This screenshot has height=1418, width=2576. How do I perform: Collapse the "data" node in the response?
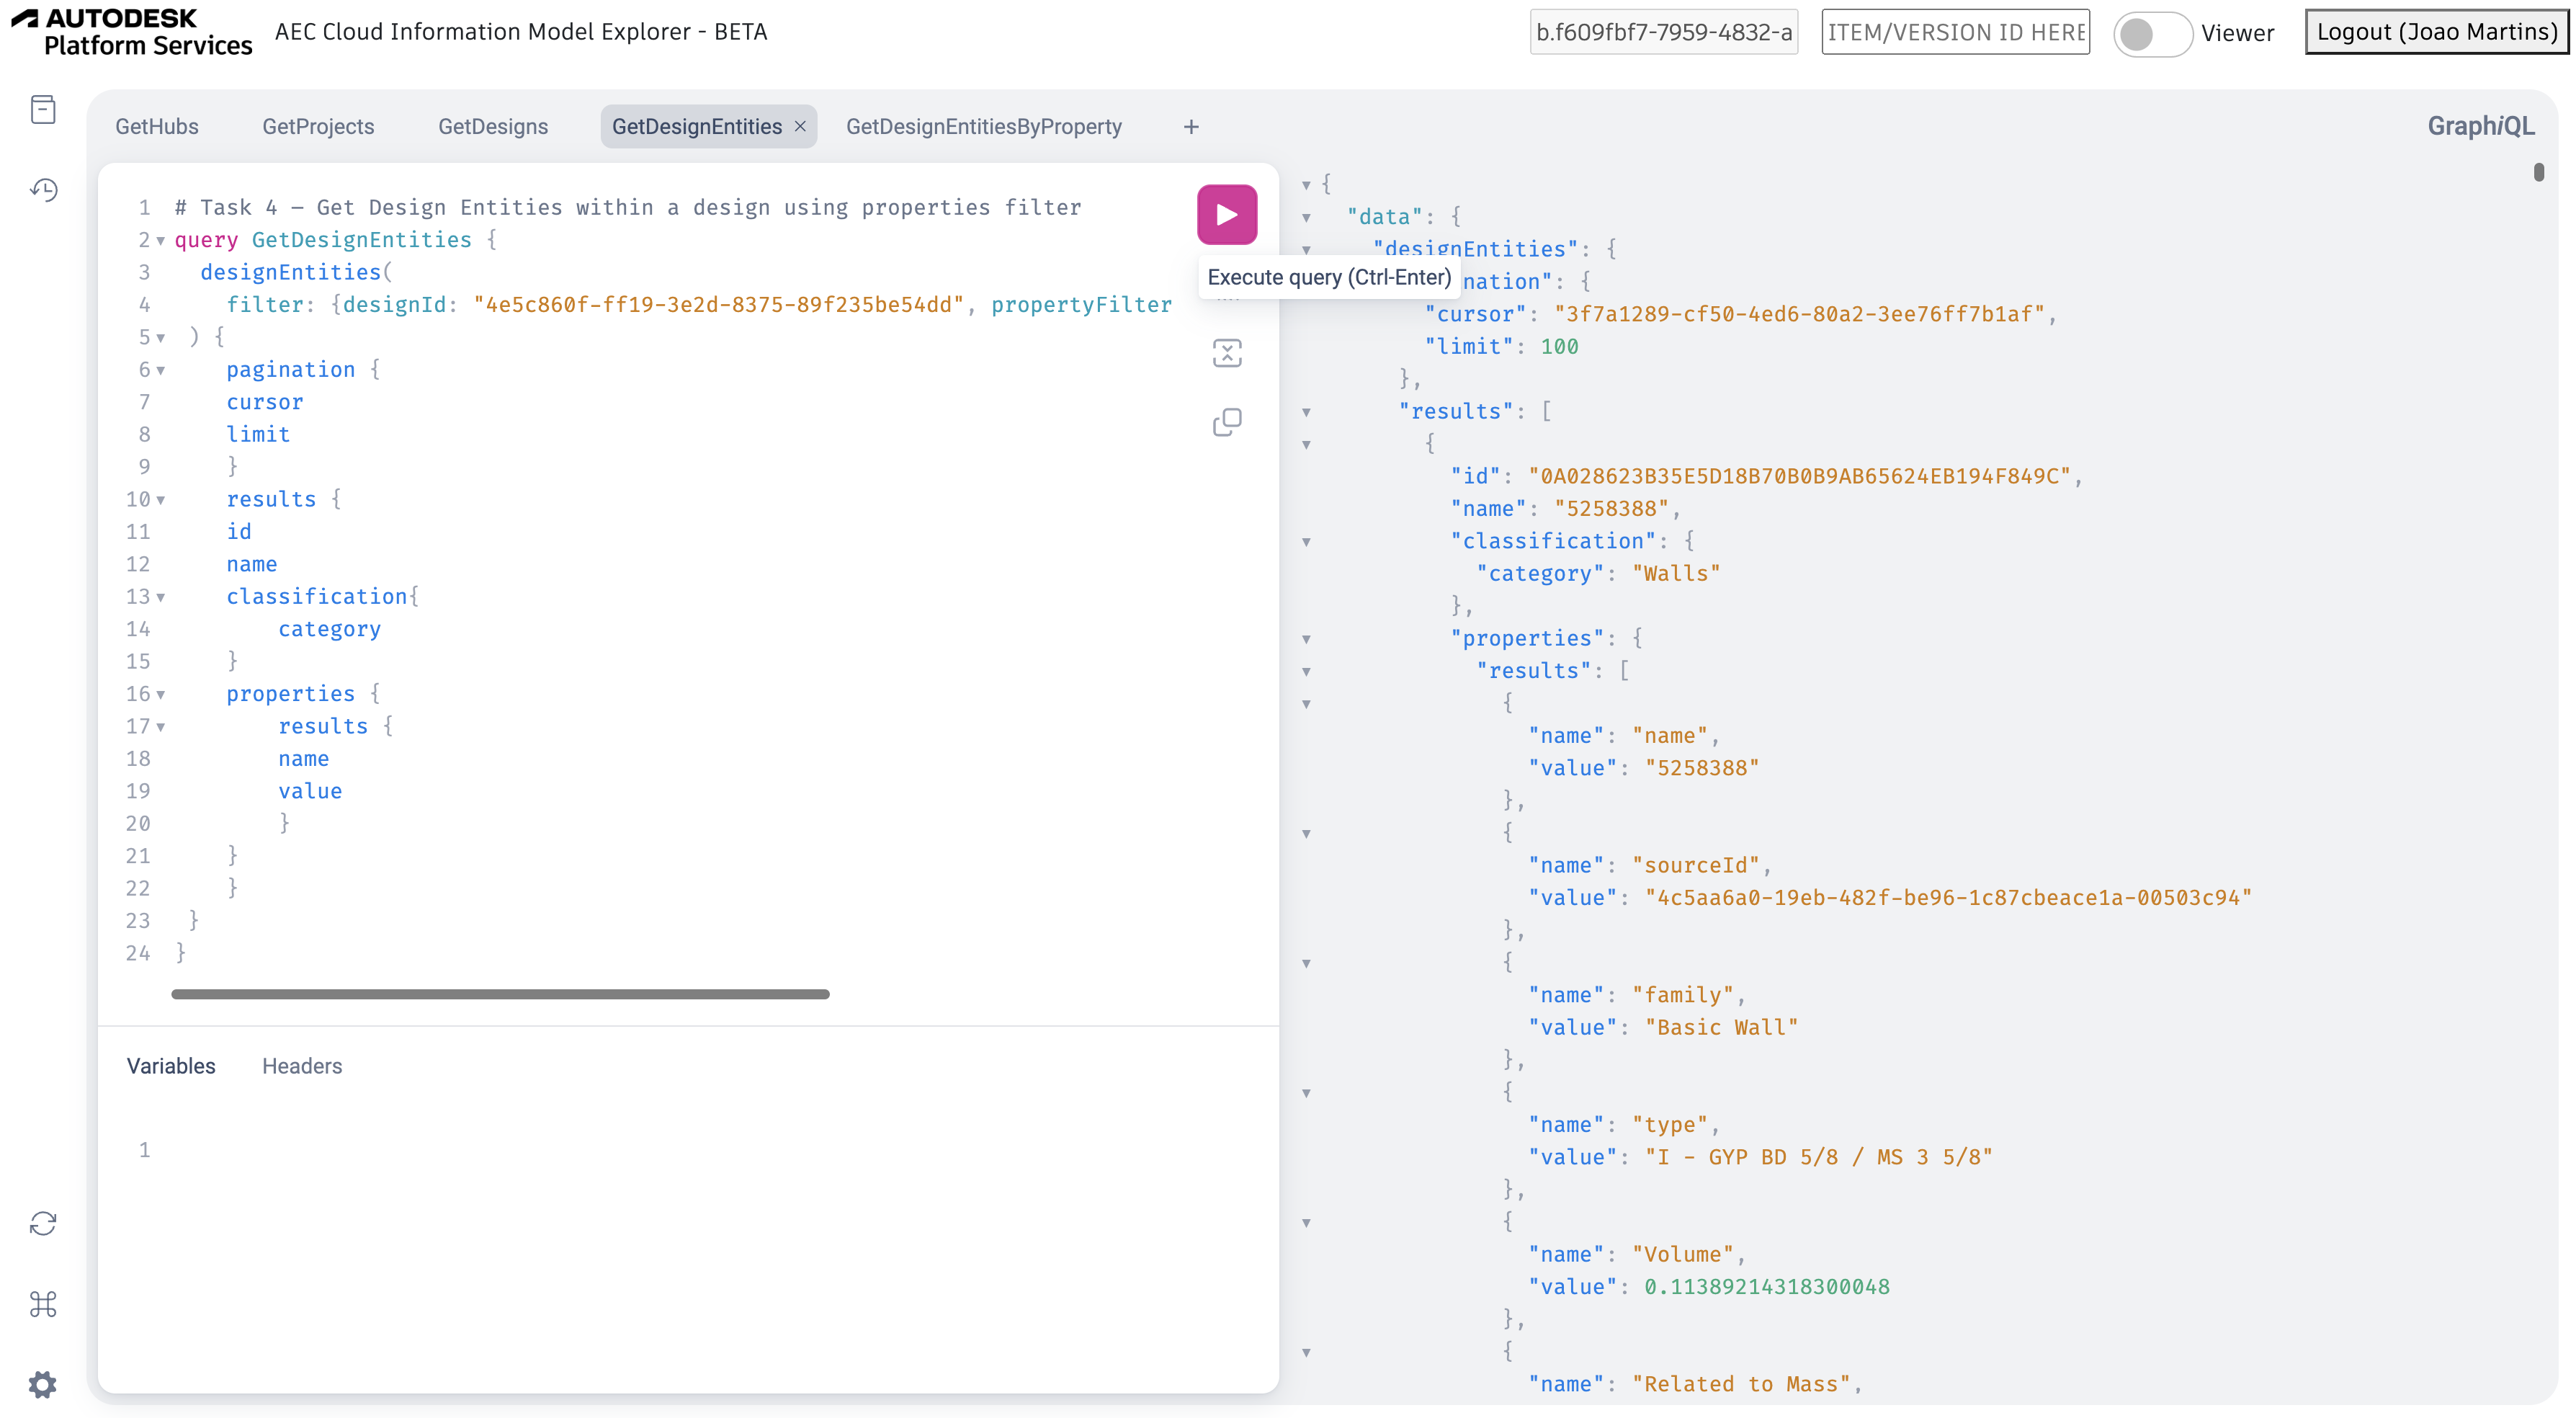[x=1306, y=217]
